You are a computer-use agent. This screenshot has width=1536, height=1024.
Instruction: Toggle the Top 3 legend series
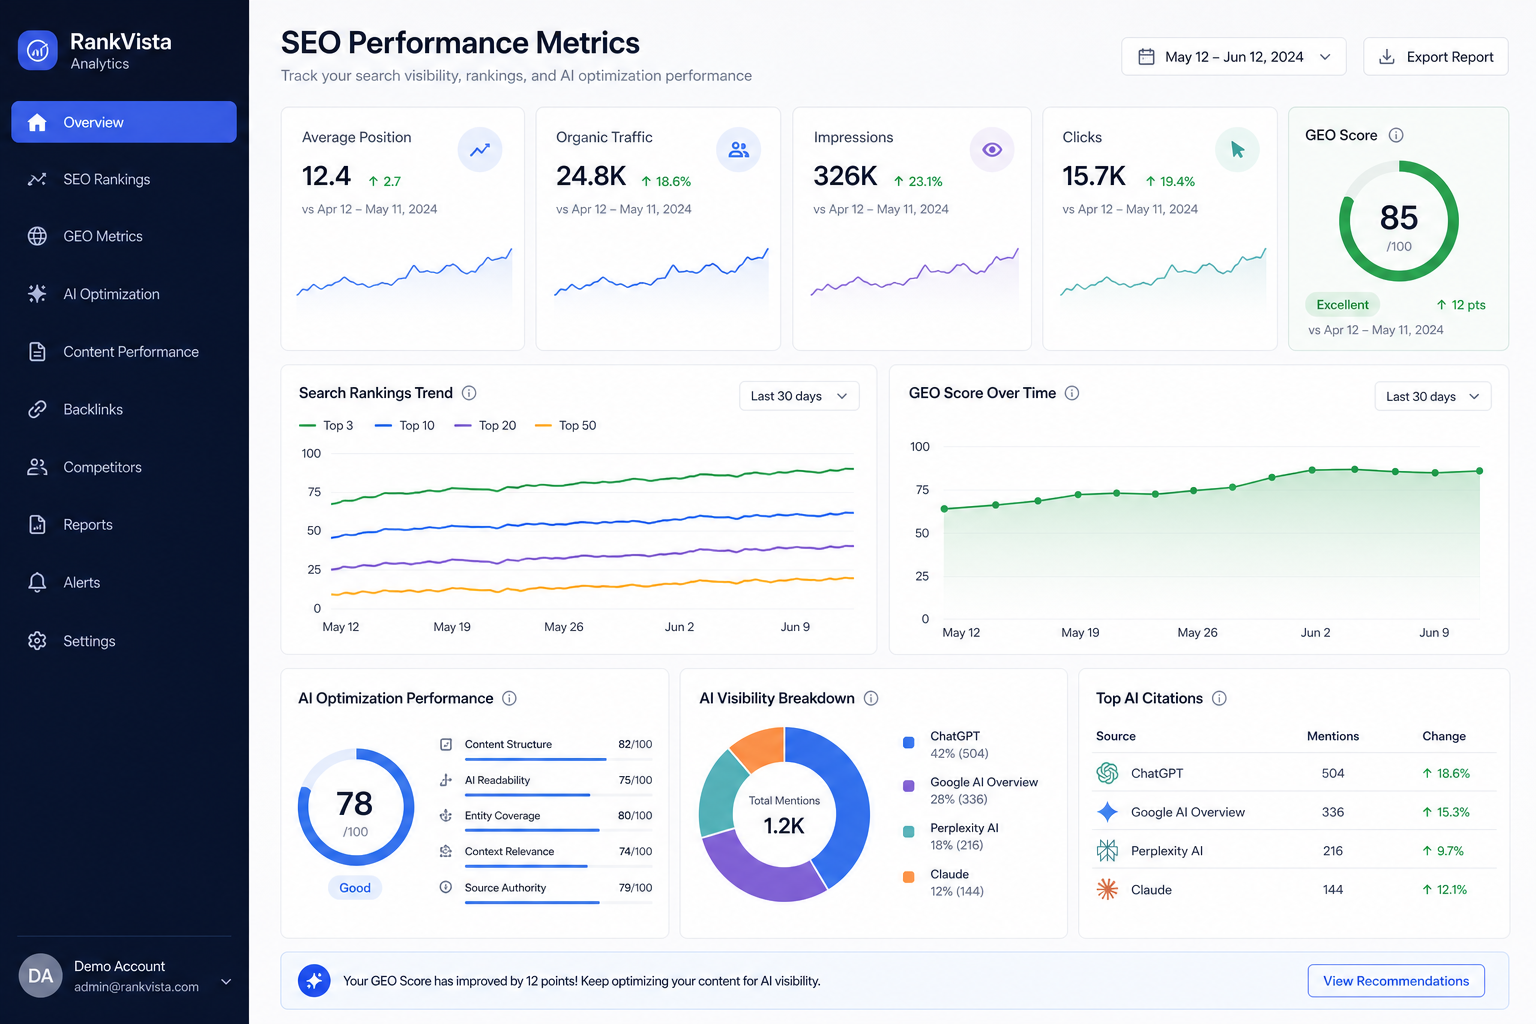coord(327,425)
